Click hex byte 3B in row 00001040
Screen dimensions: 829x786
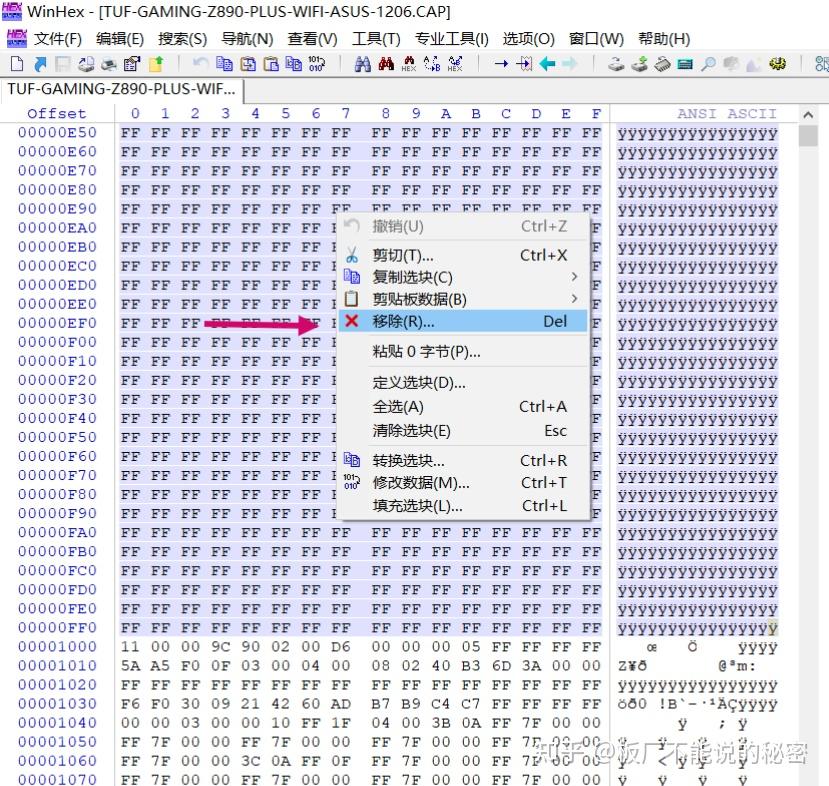(x=441, y=723)
